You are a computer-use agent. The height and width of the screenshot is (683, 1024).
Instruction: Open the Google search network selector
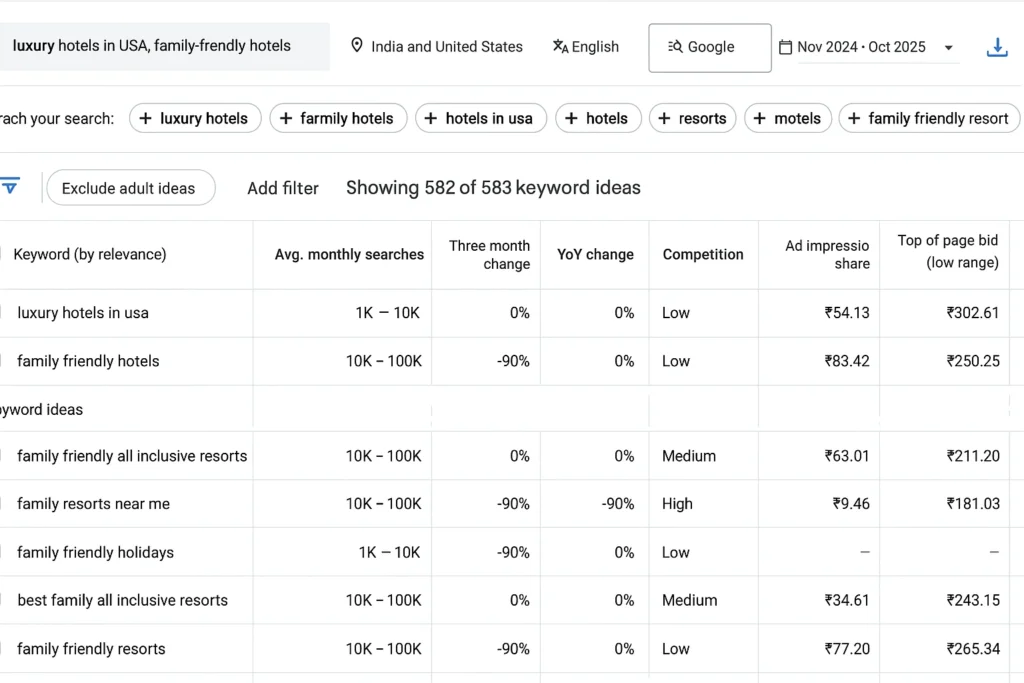(x=709, y=47)
